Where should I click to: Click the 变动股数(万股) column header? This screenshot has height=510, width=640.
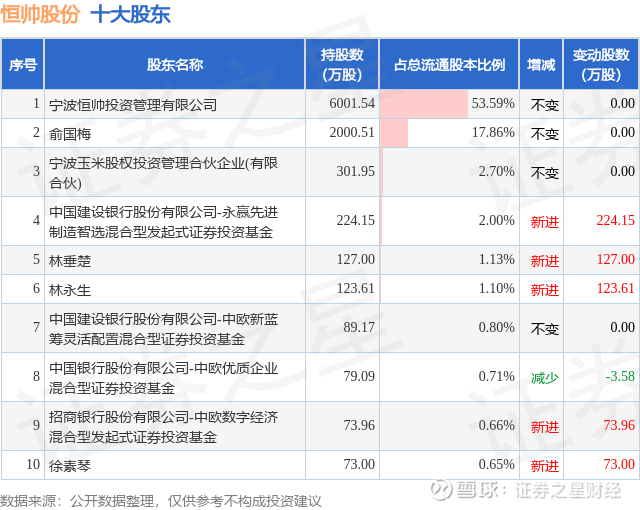point(601,64)
